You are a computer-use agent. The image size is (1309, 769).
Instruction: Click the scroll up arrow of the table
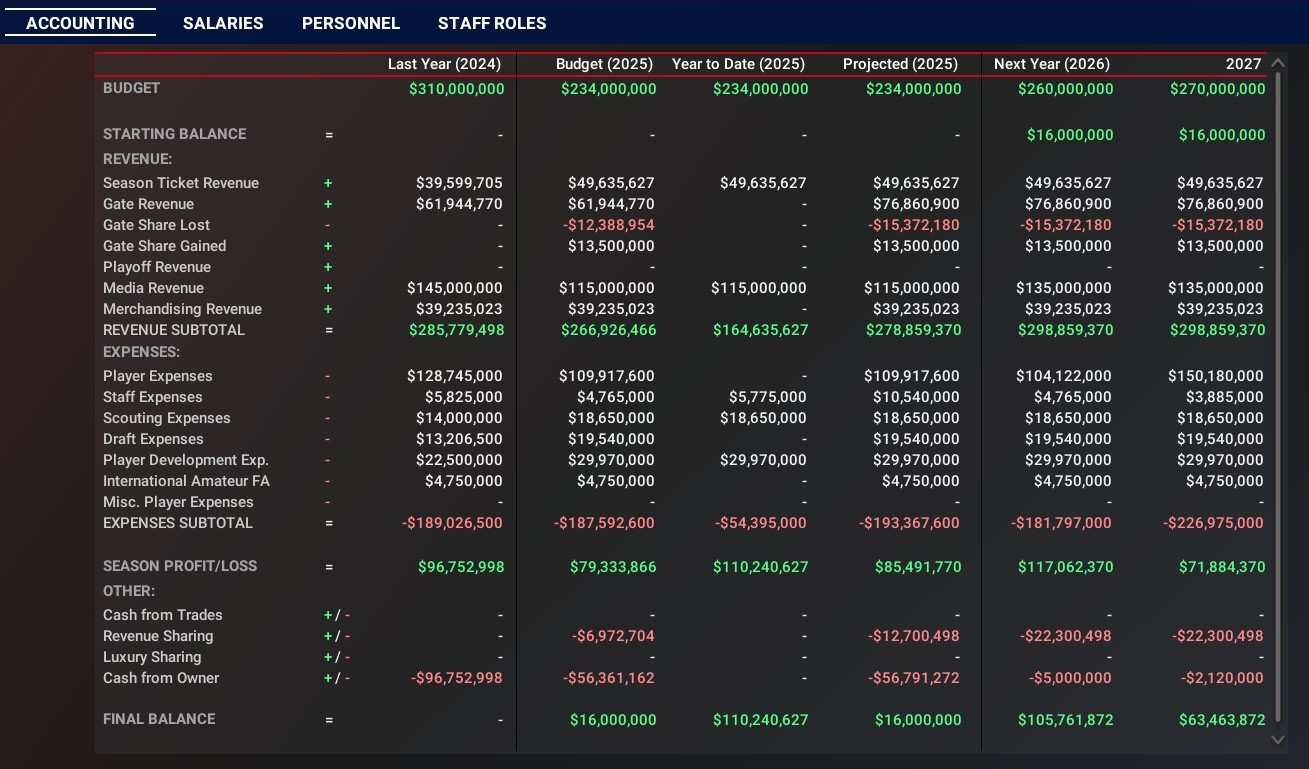tap(1277, 63)
